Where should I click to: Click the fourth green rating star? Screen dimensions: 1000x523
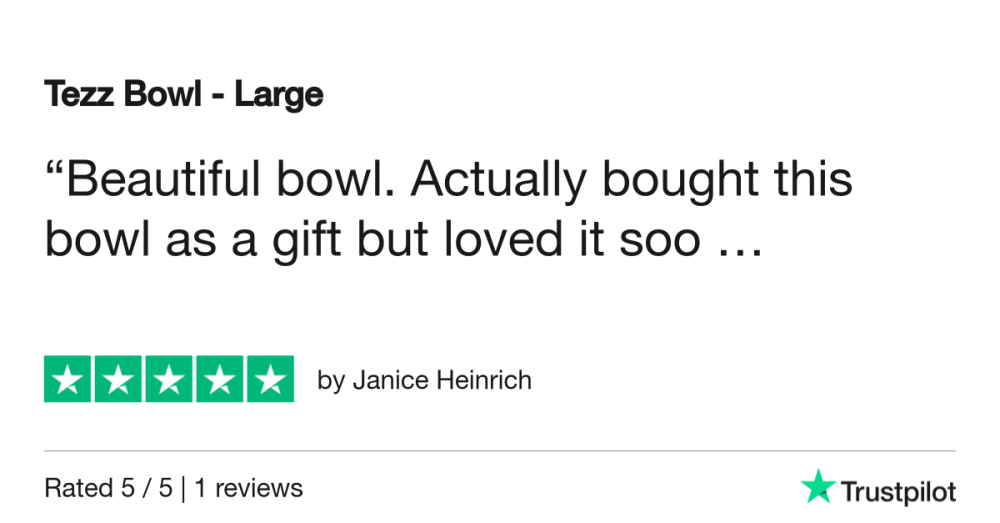(x=219, y=379)
